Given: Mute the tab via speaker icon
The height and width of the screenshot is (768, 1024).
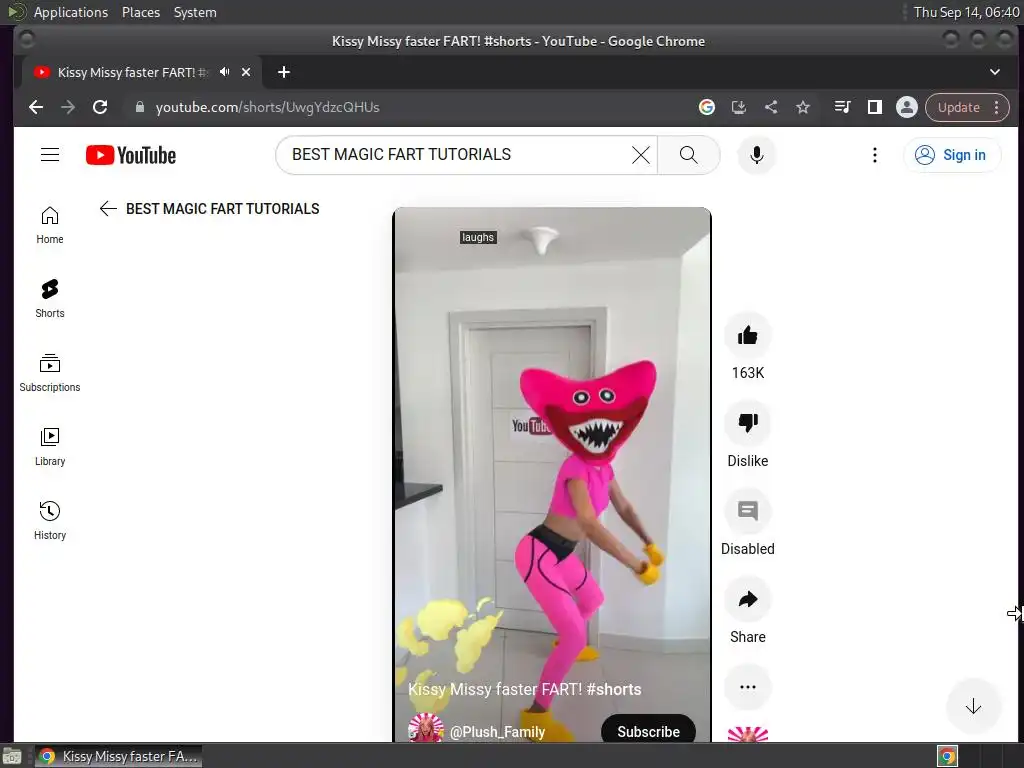Looking at the screenshot, I should [225, 72].
